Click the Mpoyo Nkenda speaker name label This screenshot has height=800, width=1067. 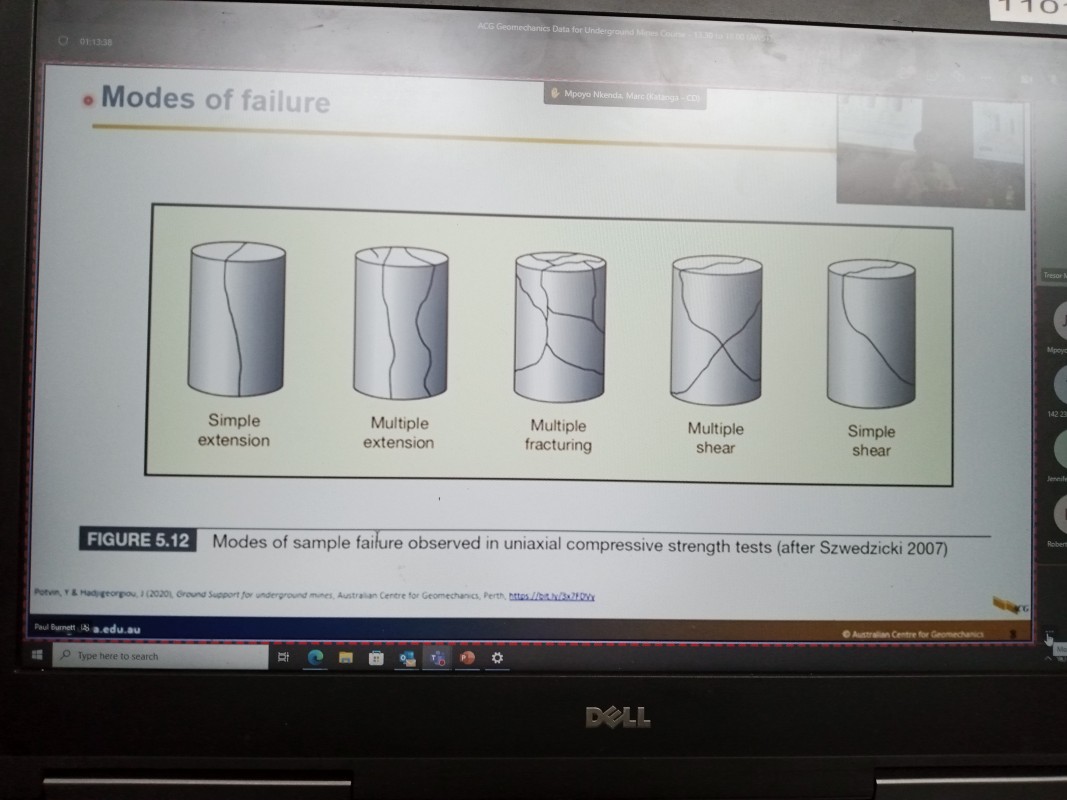[625, 97]
